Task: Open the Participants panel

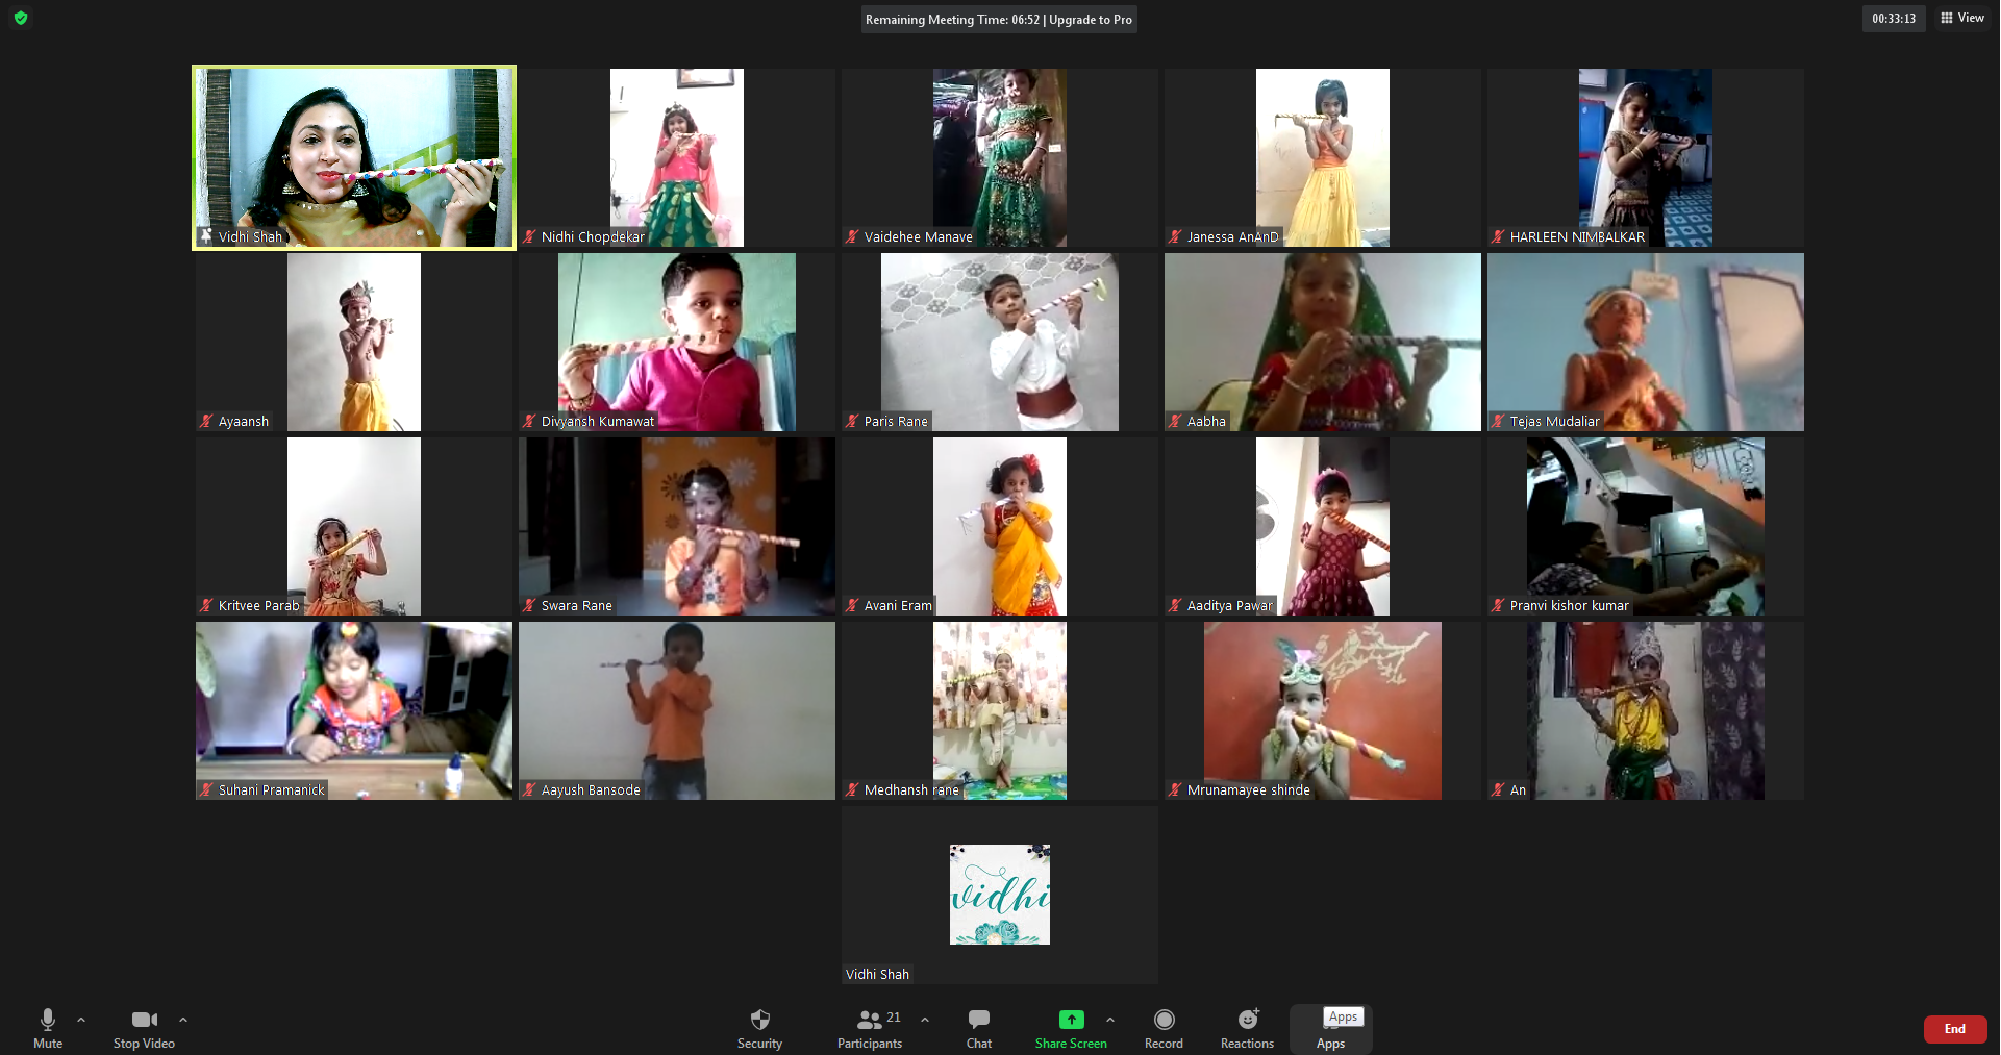Action: coord(870,1028)
